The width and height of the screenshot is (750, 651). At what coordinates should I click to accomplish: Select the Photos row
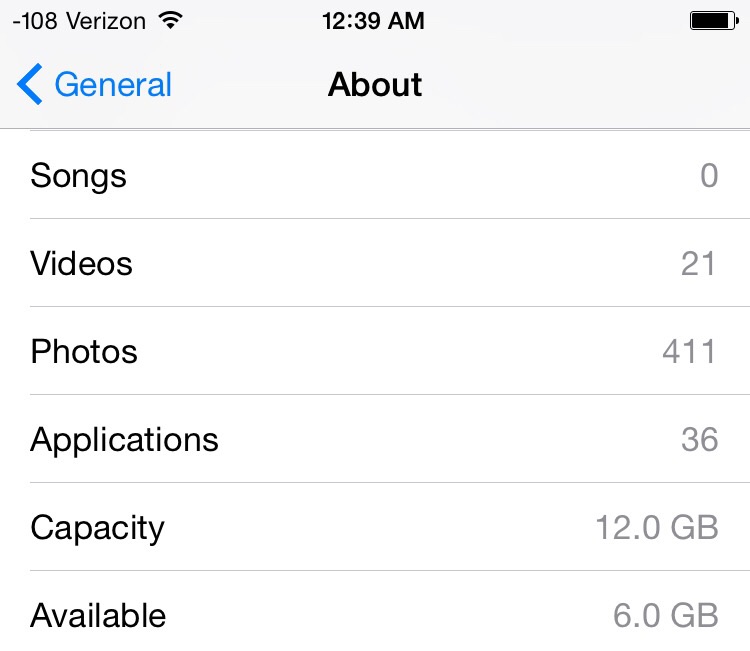click(375, 351)
